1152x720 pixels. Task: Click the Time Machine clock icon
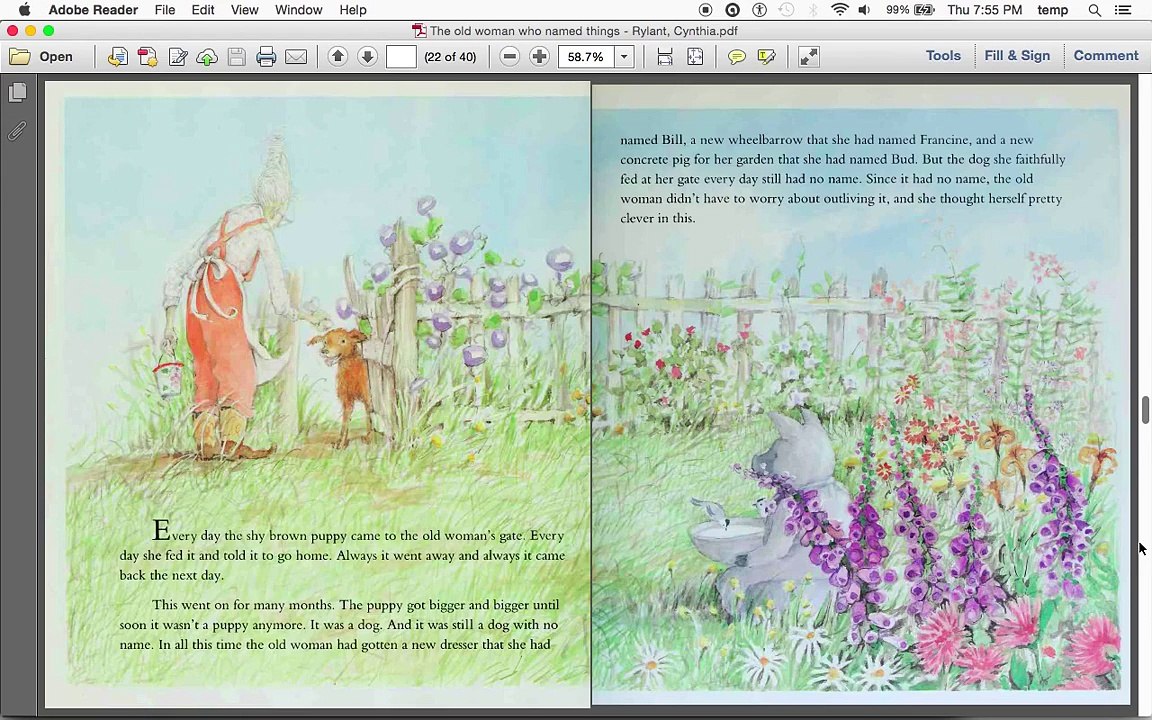786,10
